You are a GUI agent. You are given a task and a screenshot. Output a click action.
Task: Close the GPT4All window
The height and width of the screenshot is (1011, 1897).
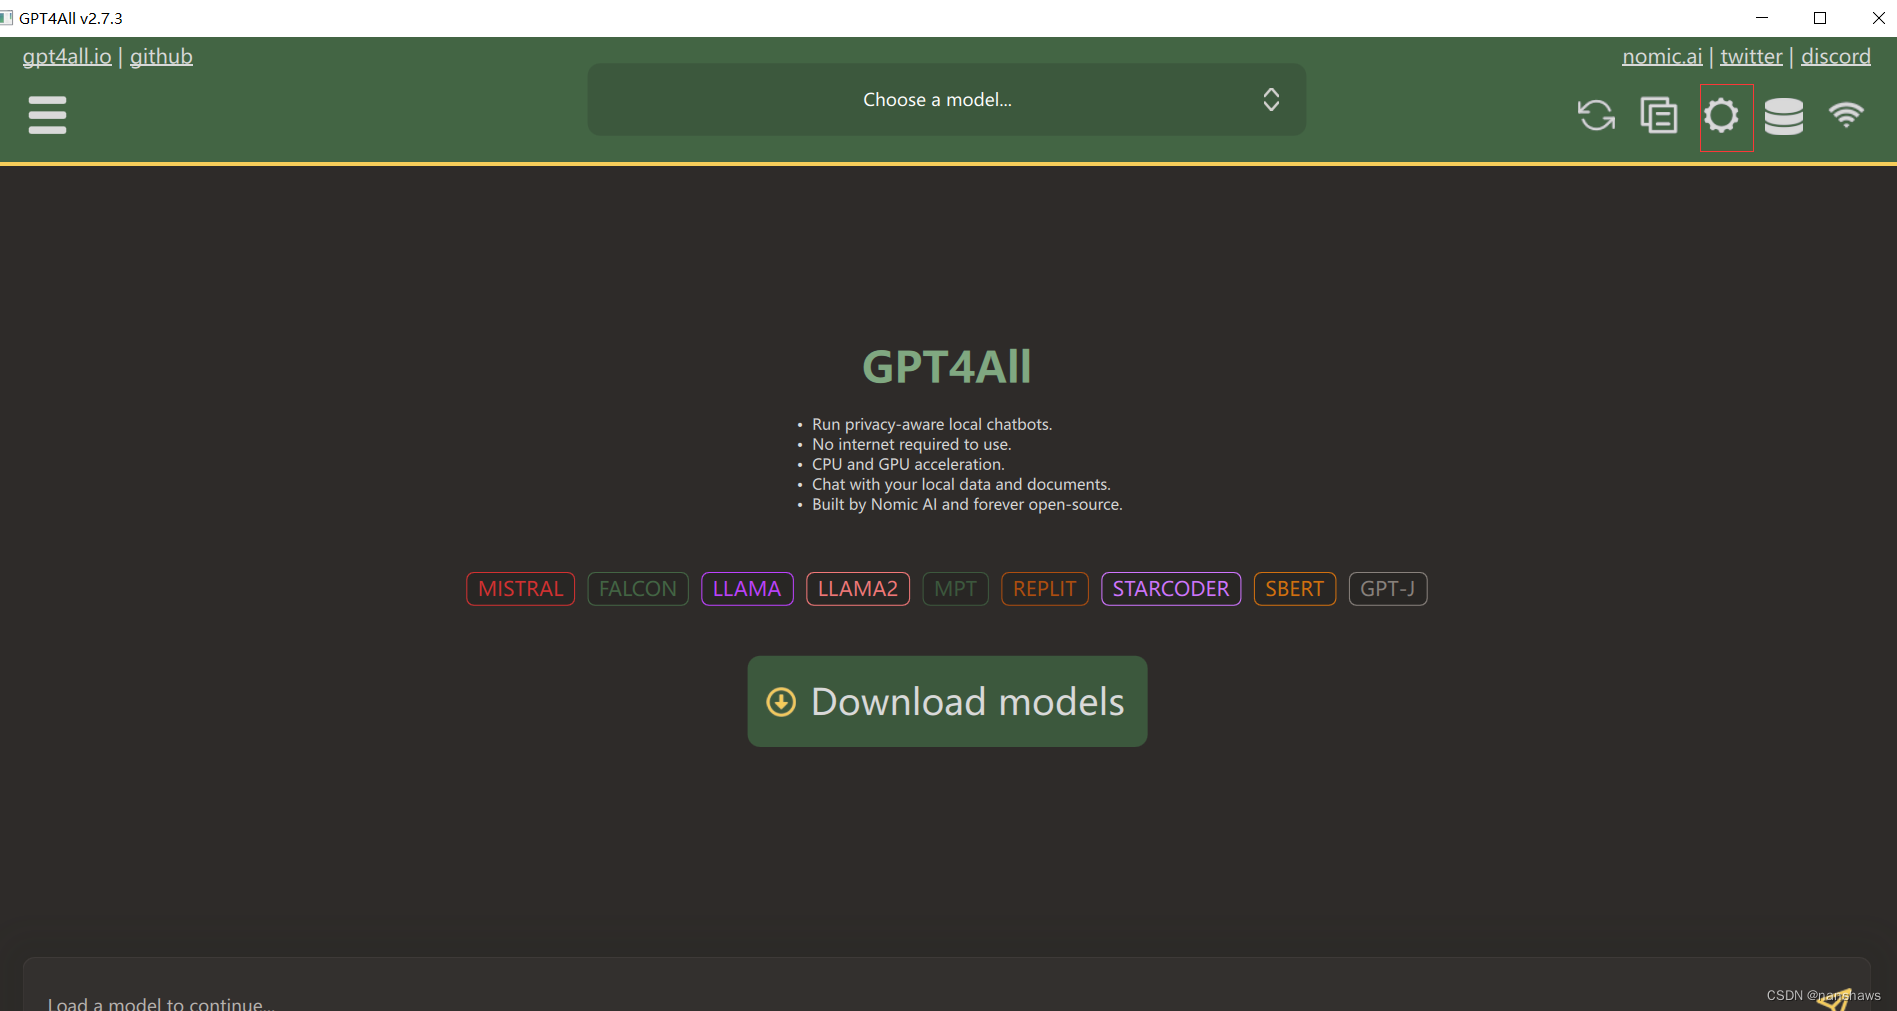click(x=1877, y=18)
